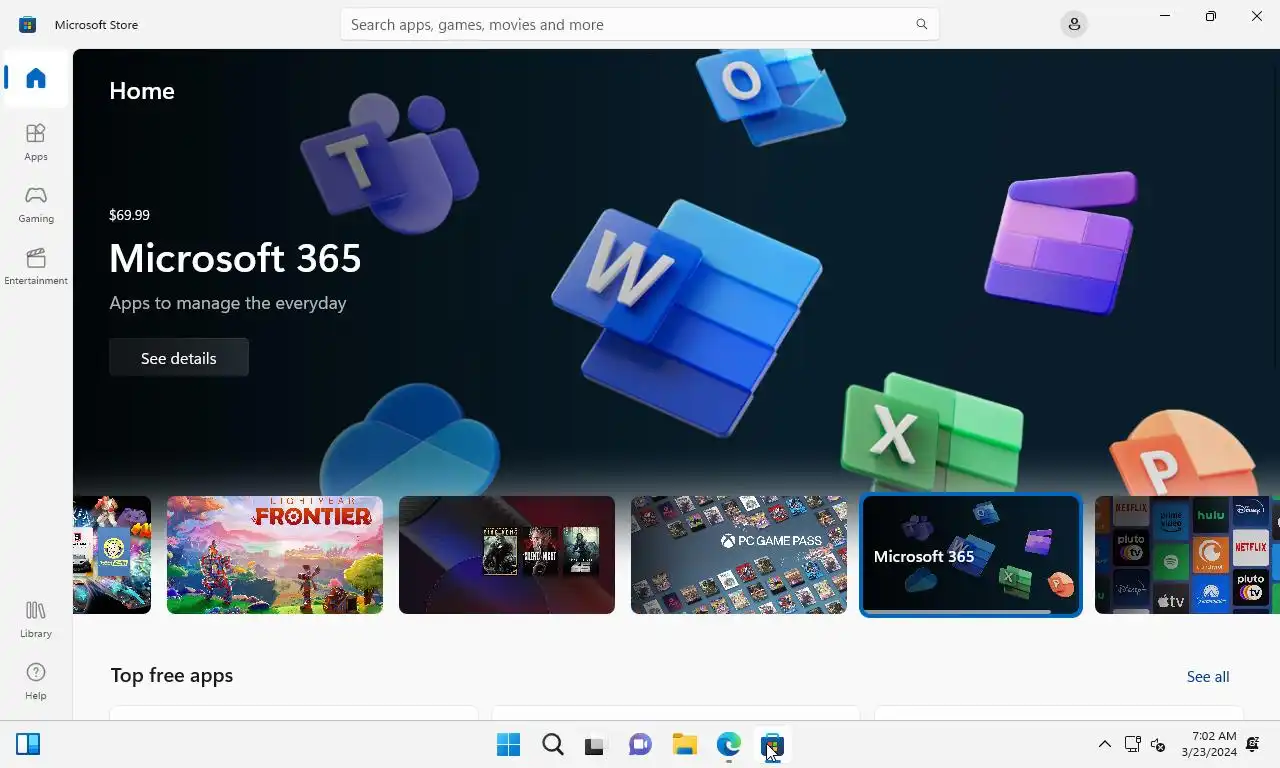Image resolution: width=1280 pixels, height=768 pixels.
Task: Open volume tray icon
Action: click(1158, 744)
